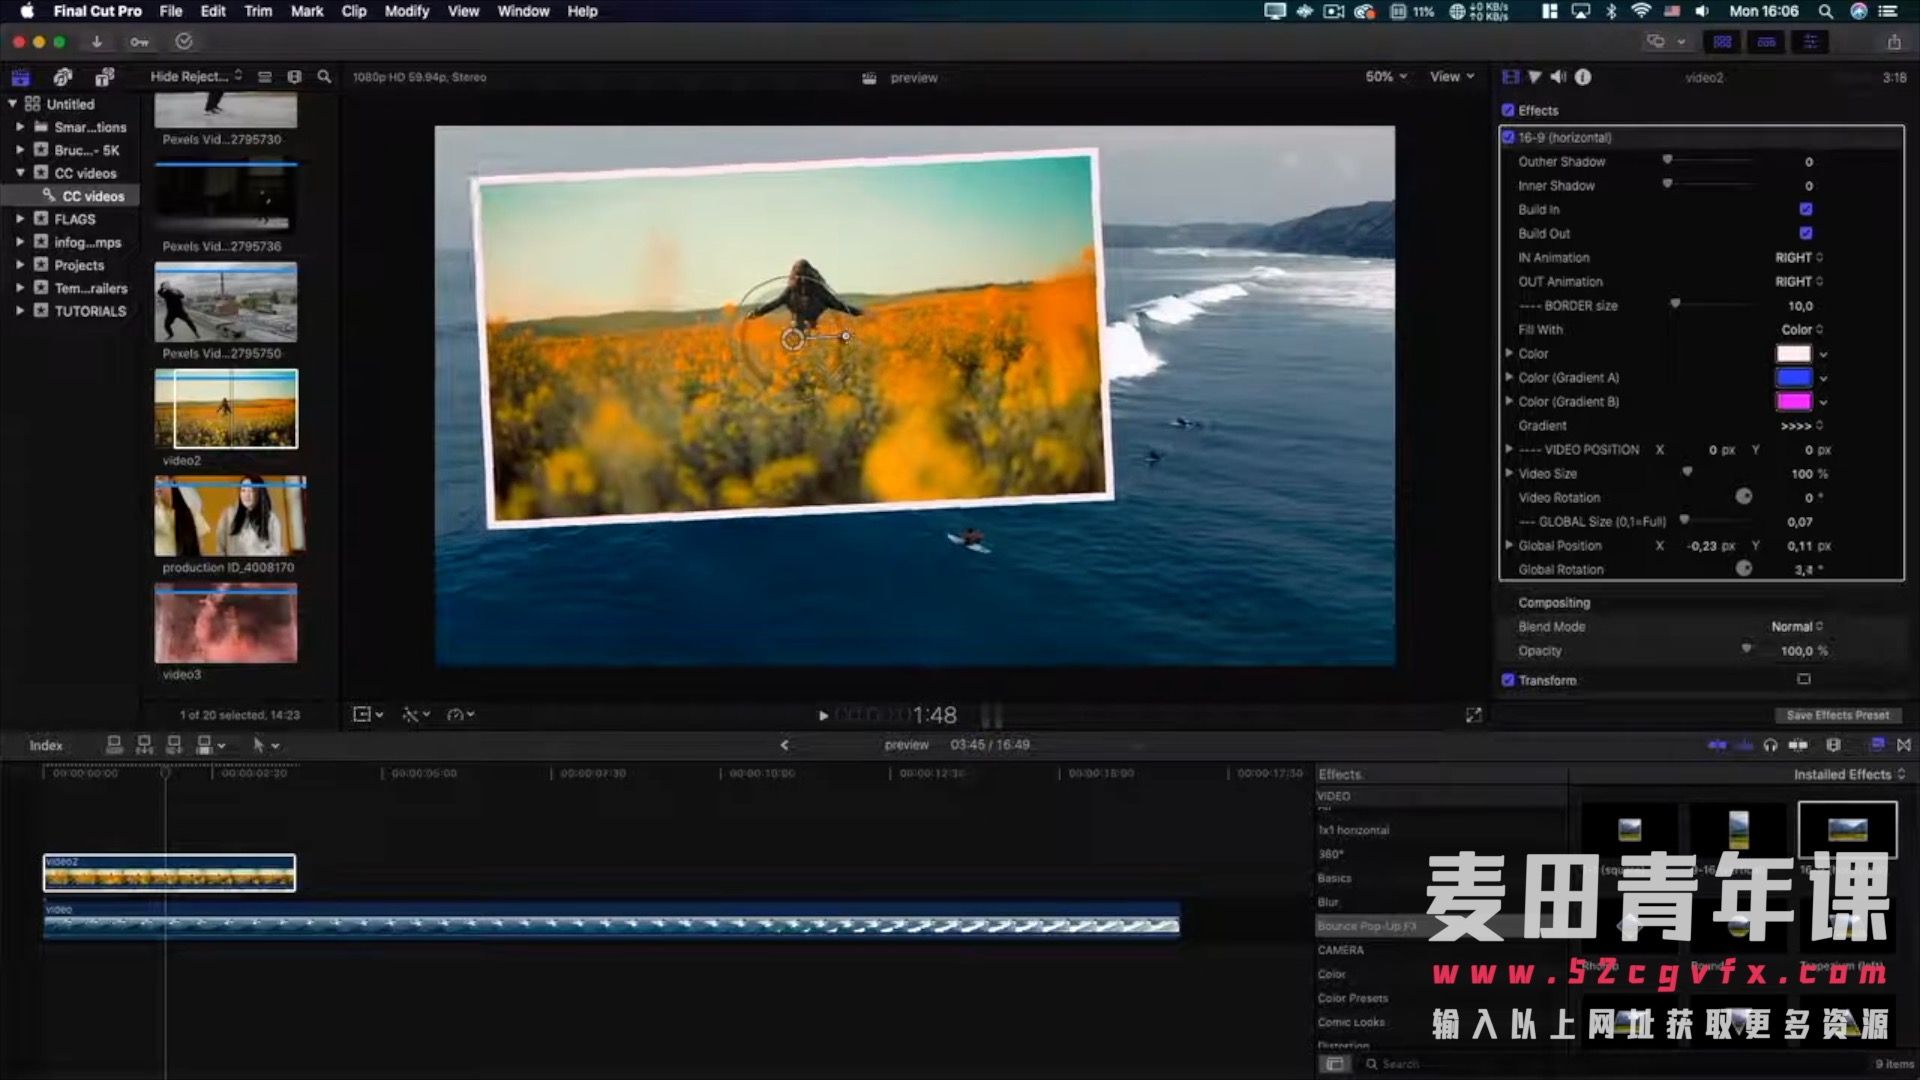Open the File menu
This screenshot has width=1920, height=1080.
(x=171, y=11)
